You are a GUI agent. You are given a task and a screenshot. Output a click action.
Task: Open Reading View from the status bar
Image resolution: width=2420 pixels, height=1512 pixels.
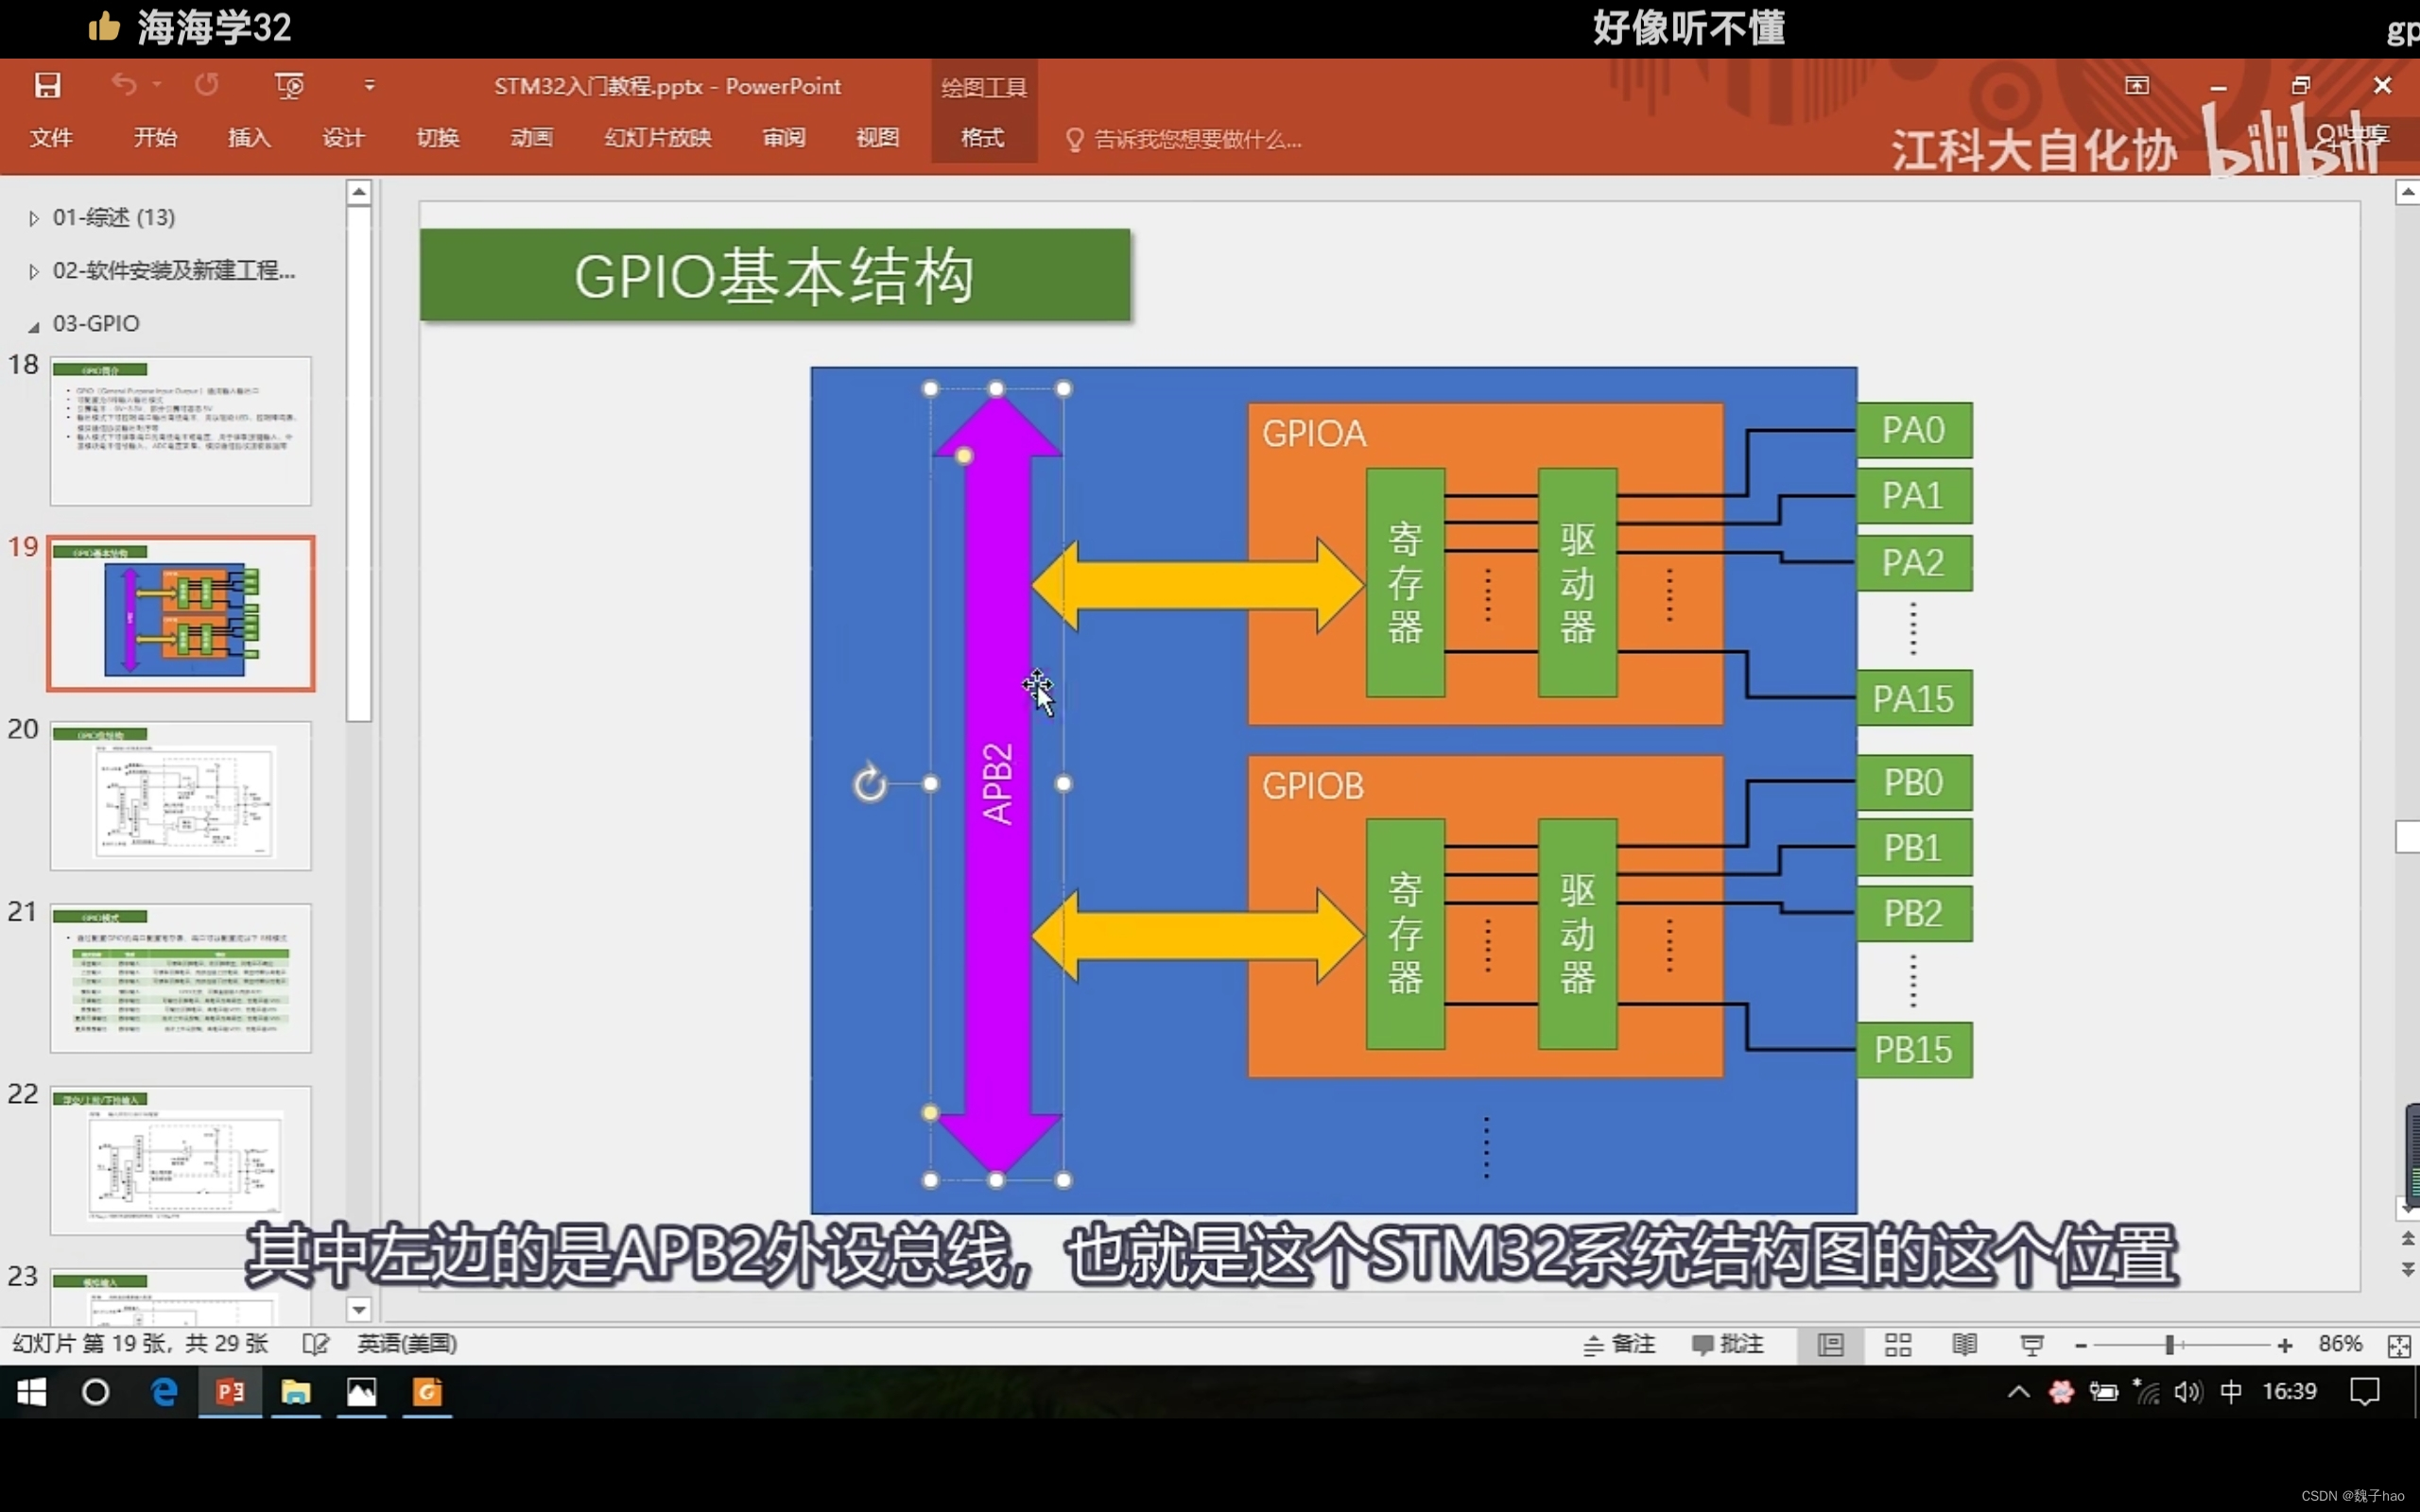coord(1963,1344)
